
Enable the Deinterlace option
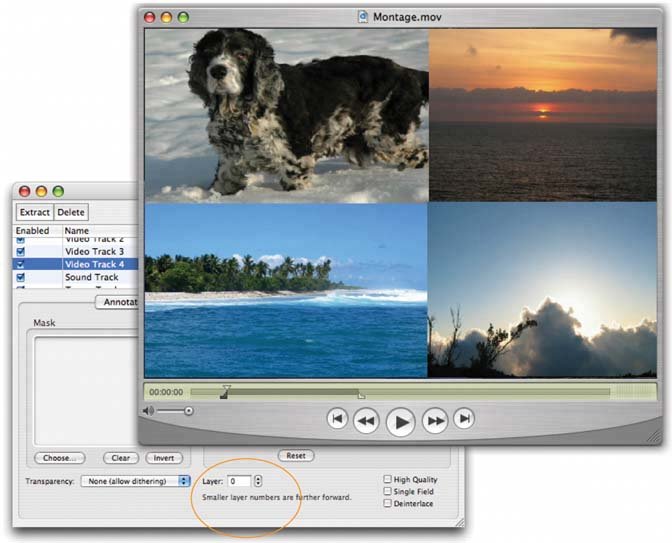pyautogui.click(x=388, y=503)
